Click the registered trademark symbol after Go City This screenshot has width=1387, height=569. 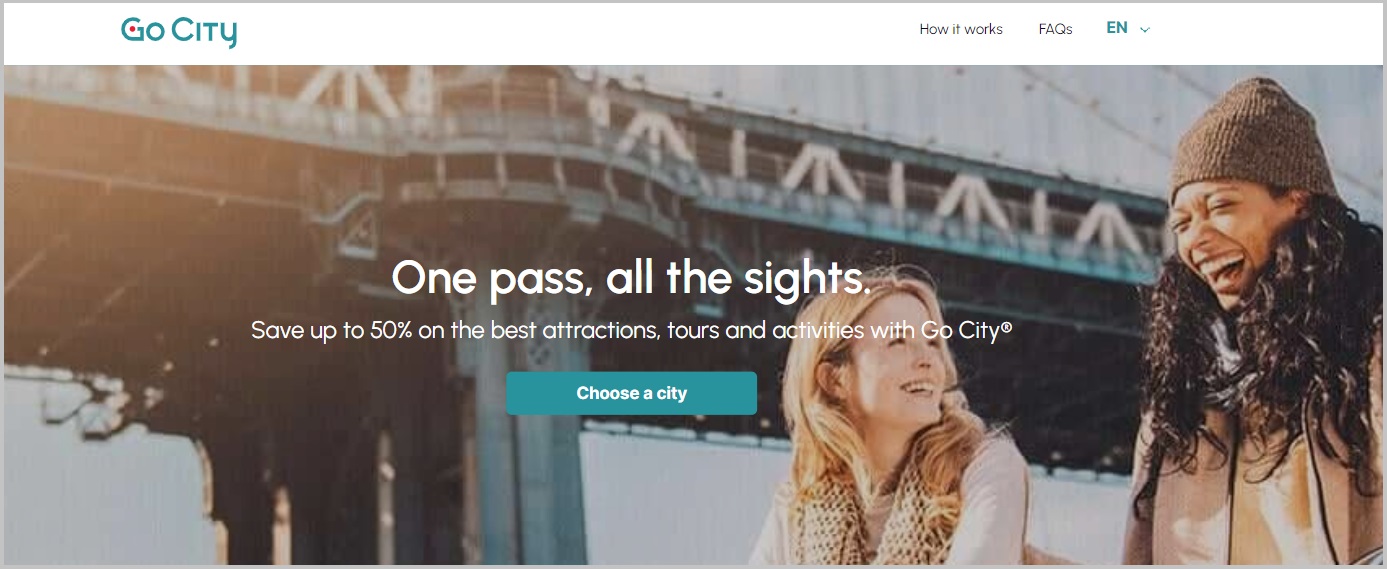pos(1006,324)
